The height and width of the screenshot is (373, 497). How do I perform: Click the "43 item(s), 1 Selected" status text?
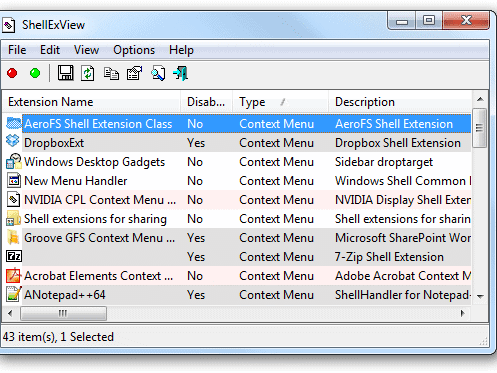click(58, 337)
